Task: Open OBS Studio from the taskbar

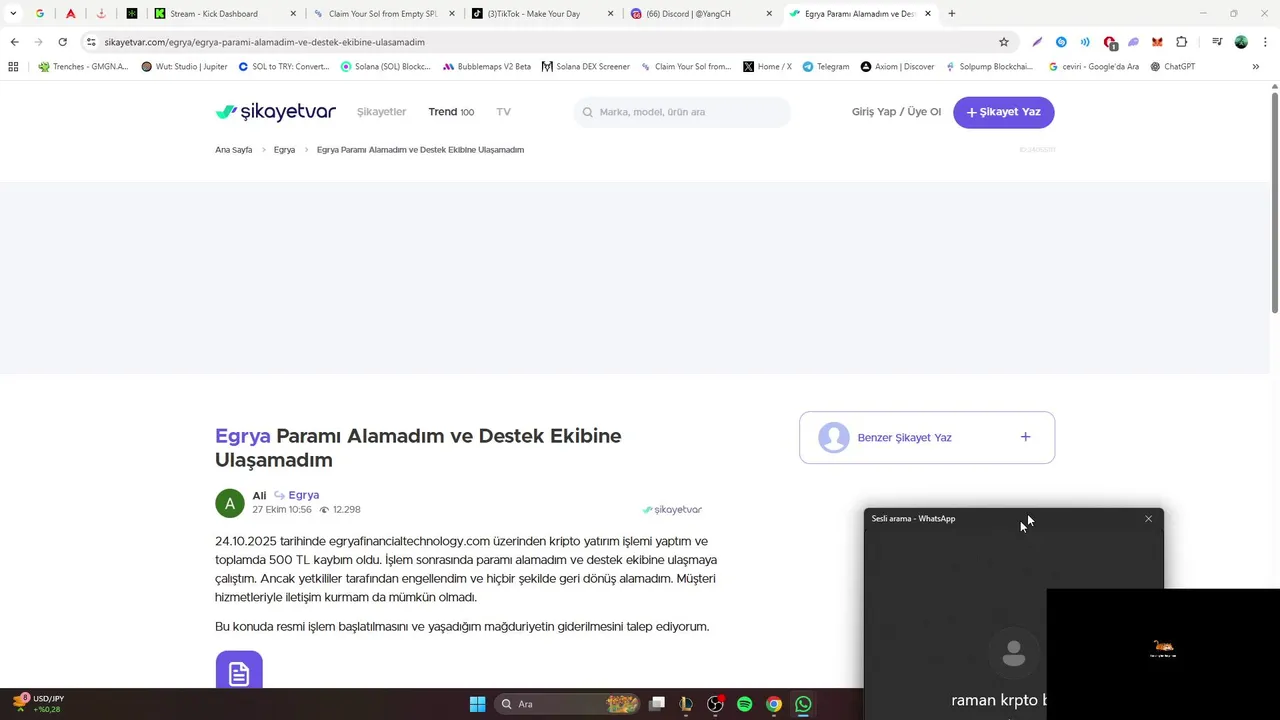Action: click(715, 704)
